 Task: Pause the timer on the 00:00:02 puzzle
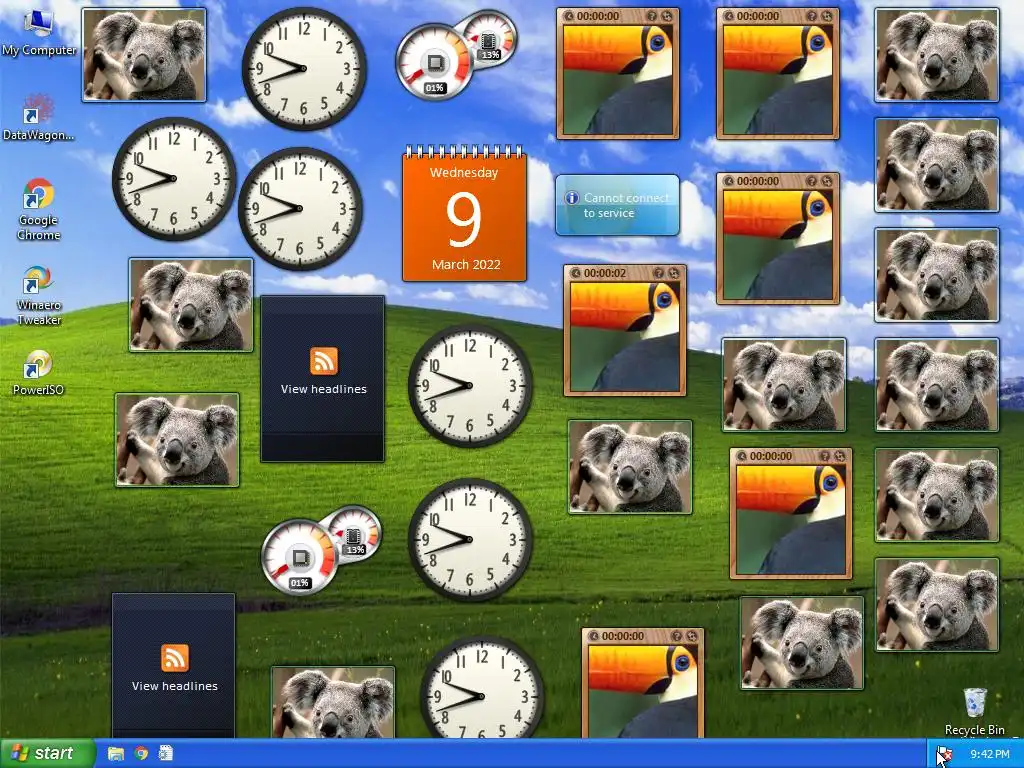click(575, 273)
